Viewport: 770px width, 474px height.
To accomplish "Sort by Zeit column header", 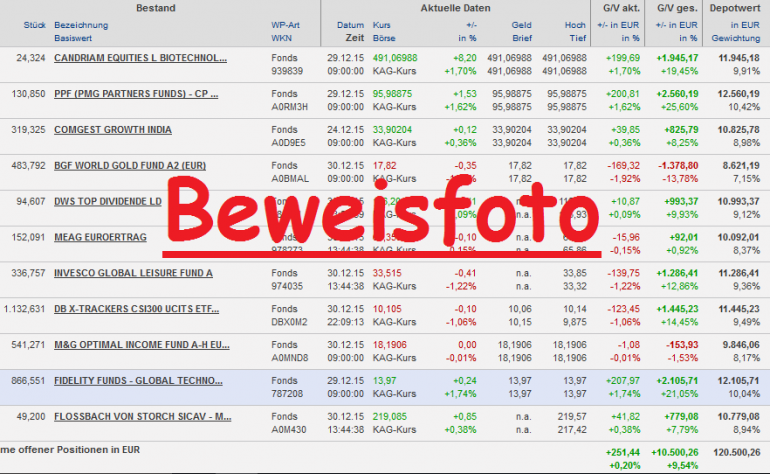I will (355, 38).
